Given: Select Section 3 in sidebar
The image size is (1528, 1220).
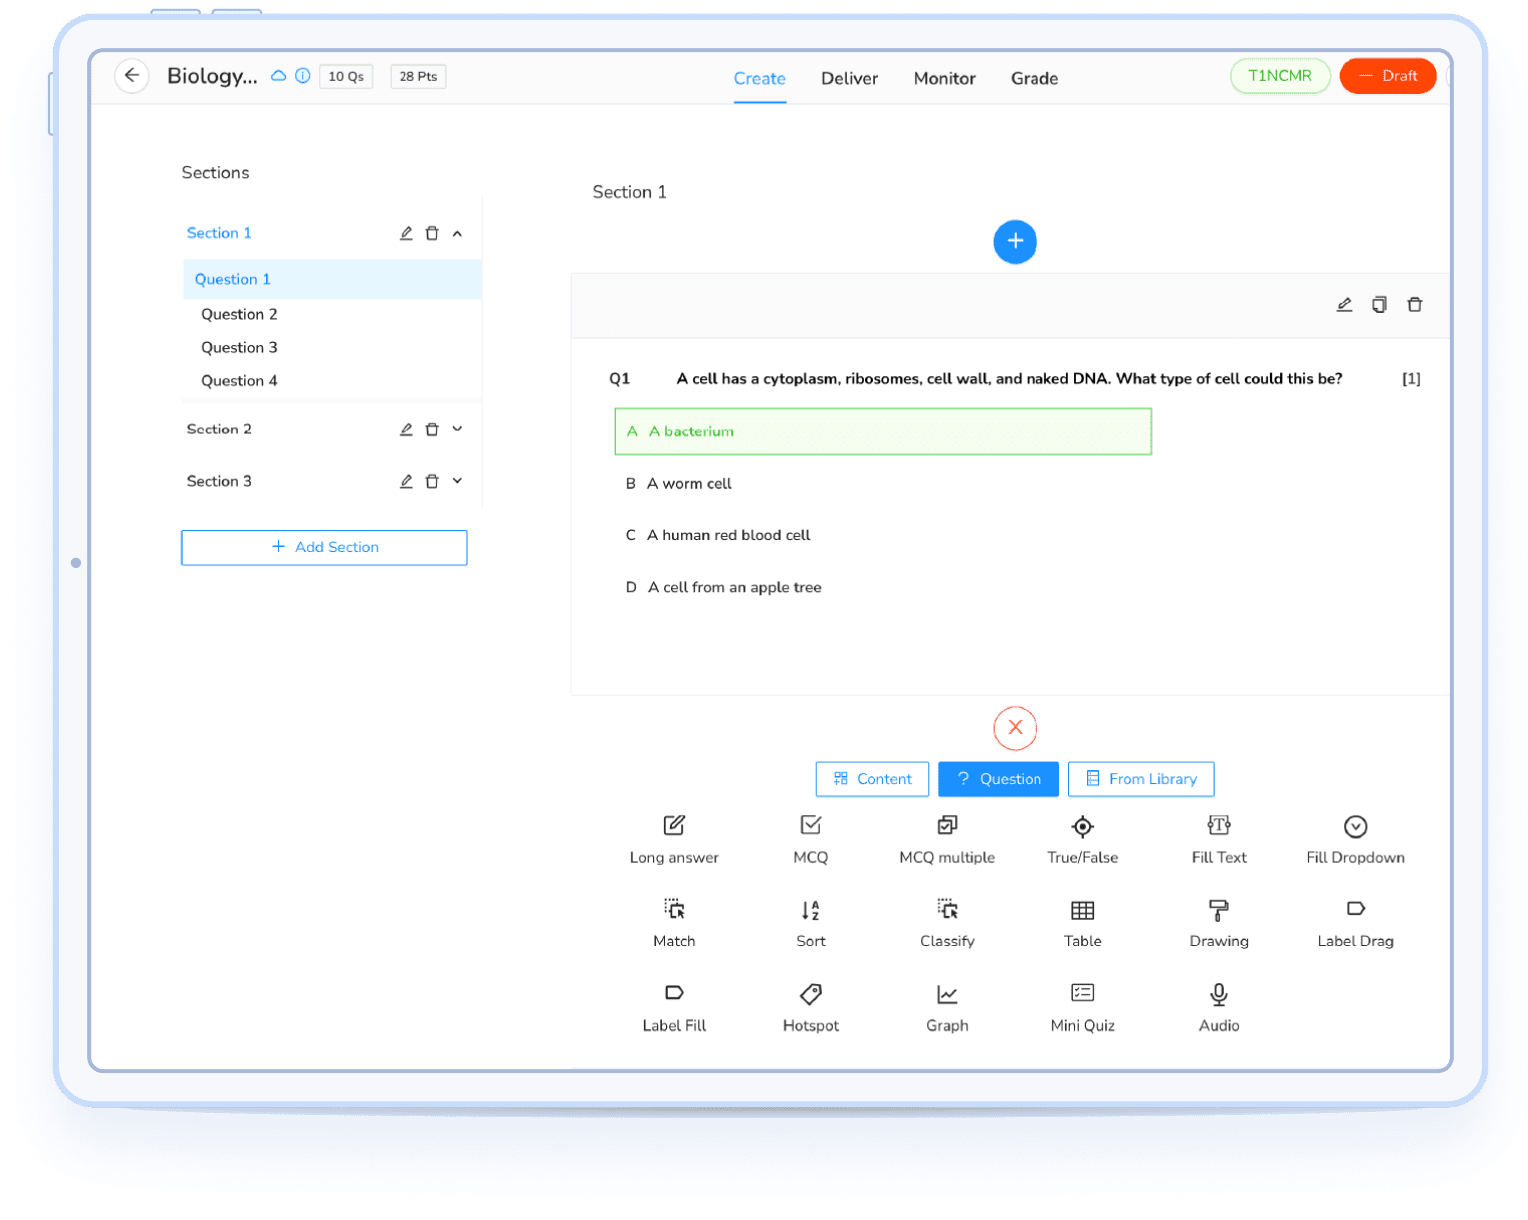Looking at the screenshot, I should pos(219,481).
